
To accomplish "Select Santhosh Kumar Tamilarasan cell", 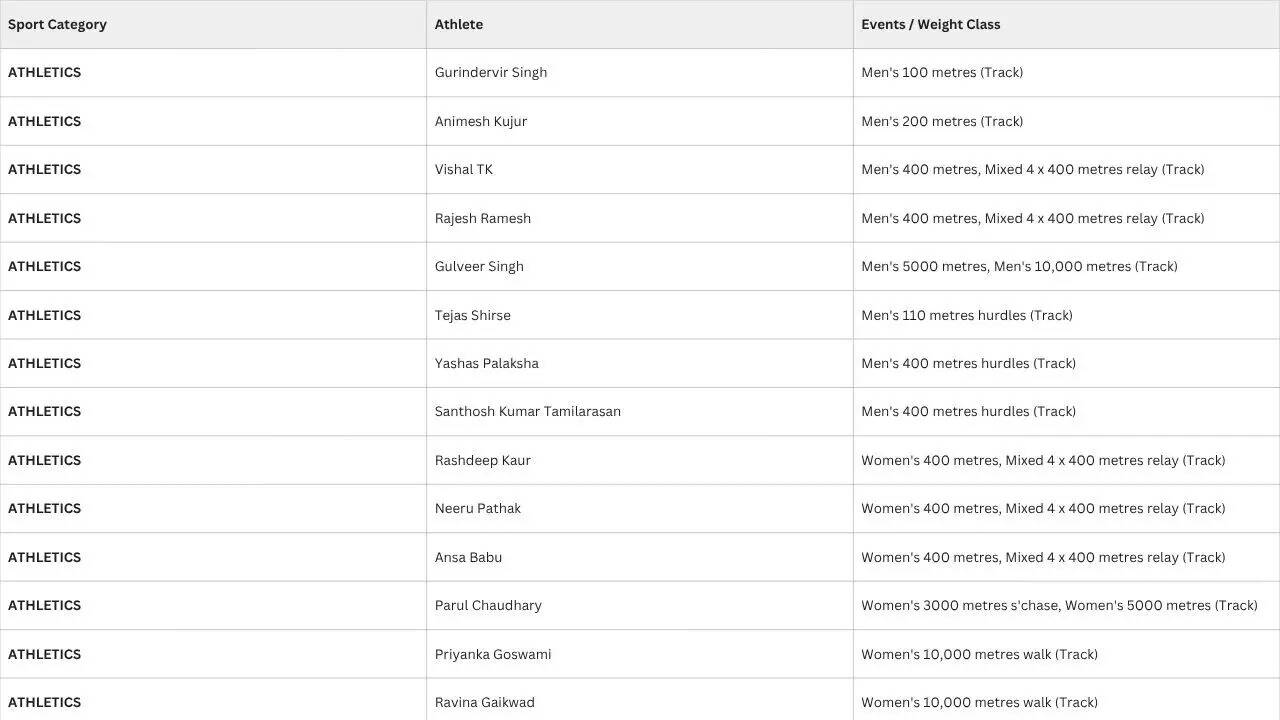I will tap(640, 412).
